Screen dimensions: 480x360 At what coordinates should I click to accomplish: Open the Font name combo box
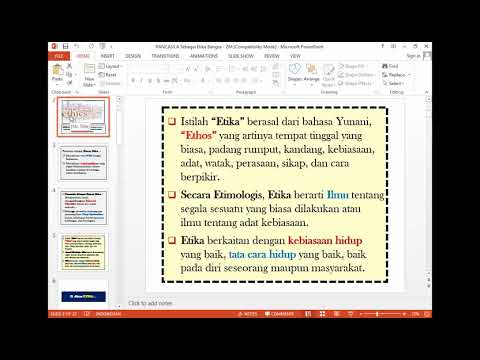click(149, 69)
